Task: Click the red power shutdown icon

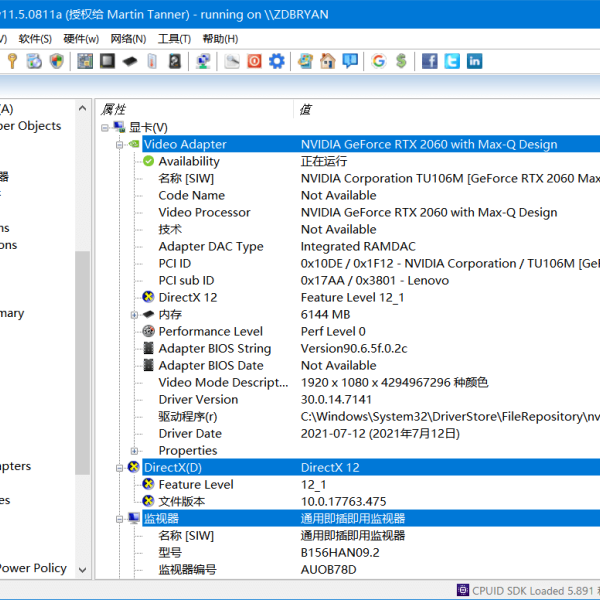Action: click(x=254, y=61)
